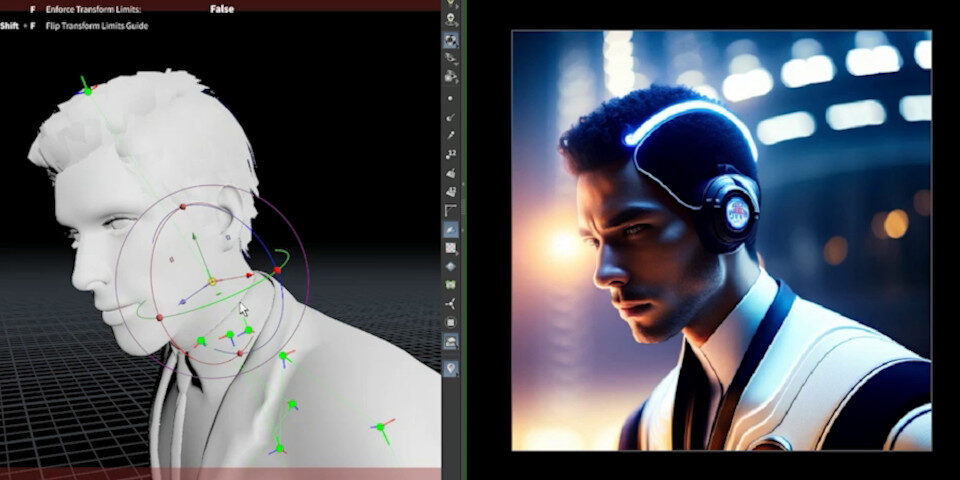This screenshot has height=480, width=960.
Task: Select the headlight lighting icon in the display toolbar
Action: pyautogui.click(x=451, y=19)
